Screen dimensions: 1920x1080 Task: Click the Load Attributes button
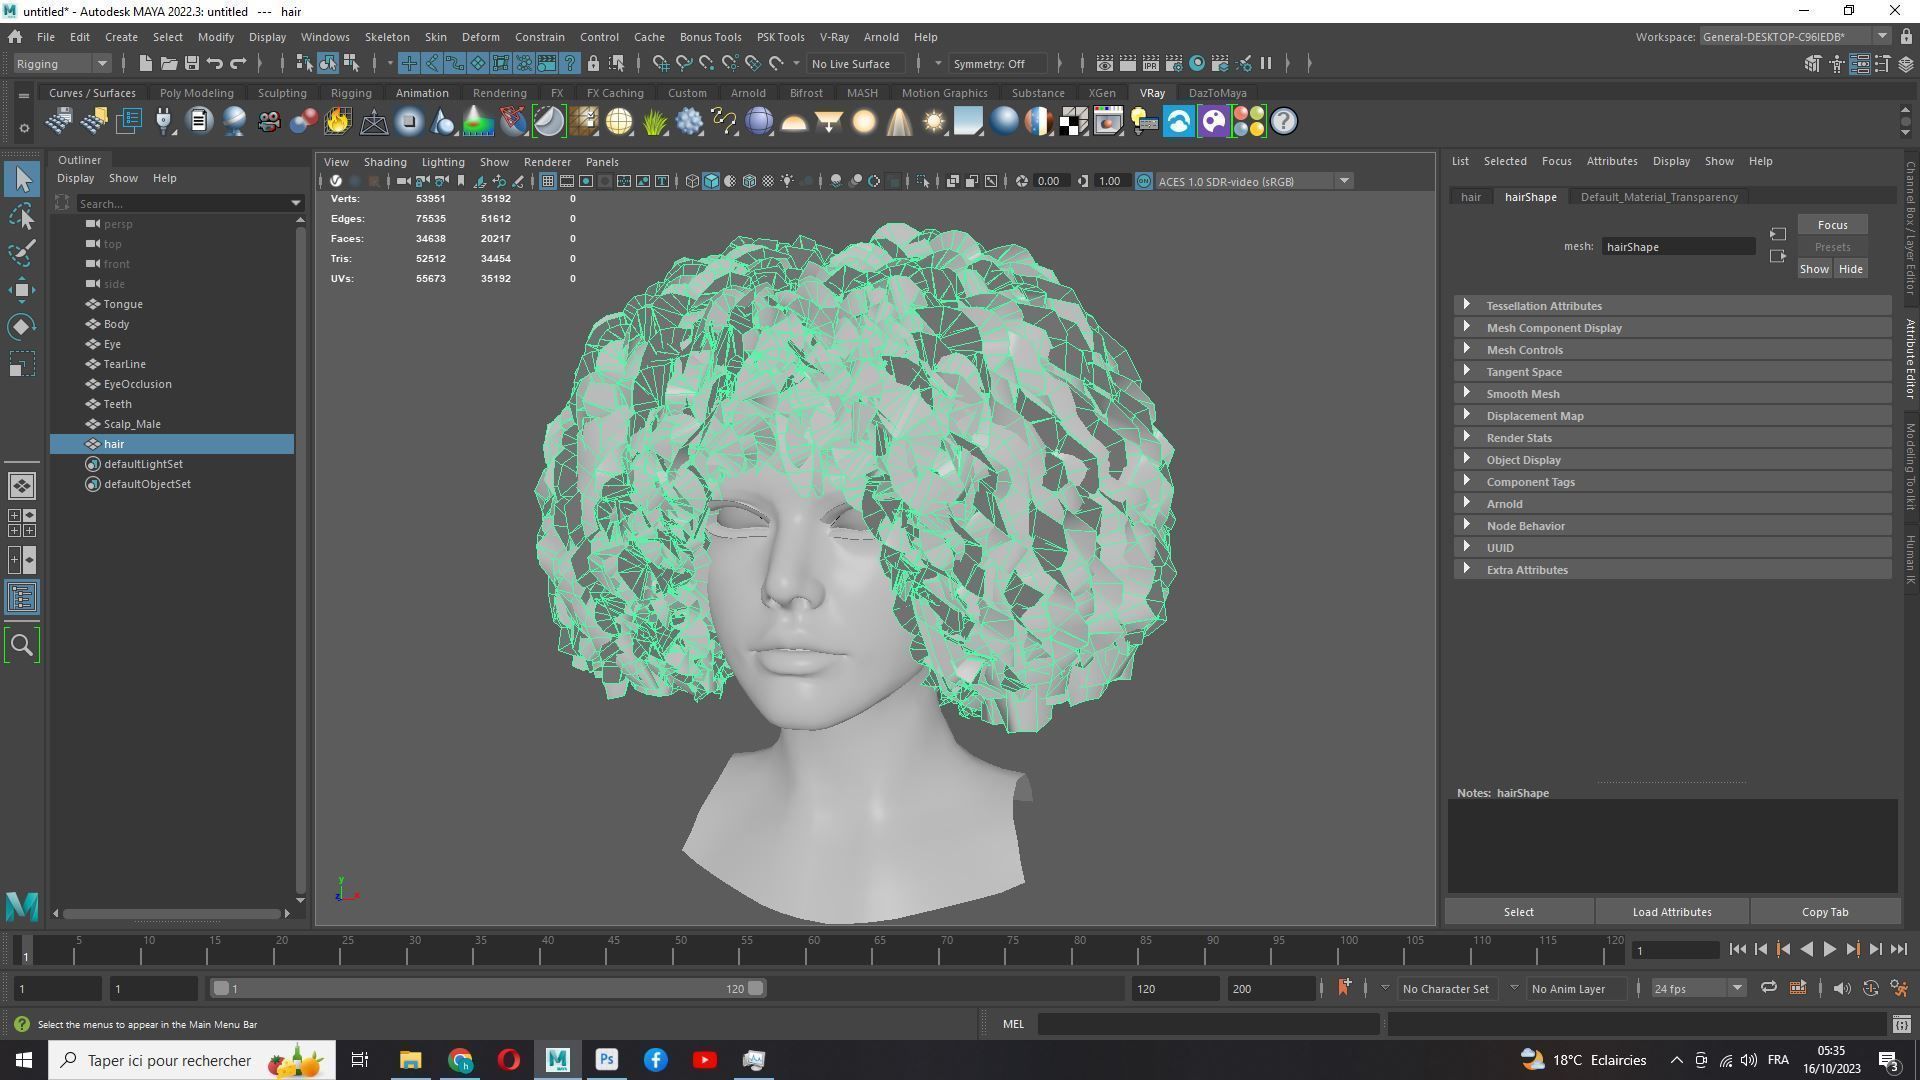pyautogui.click(x=1671, y=912)
